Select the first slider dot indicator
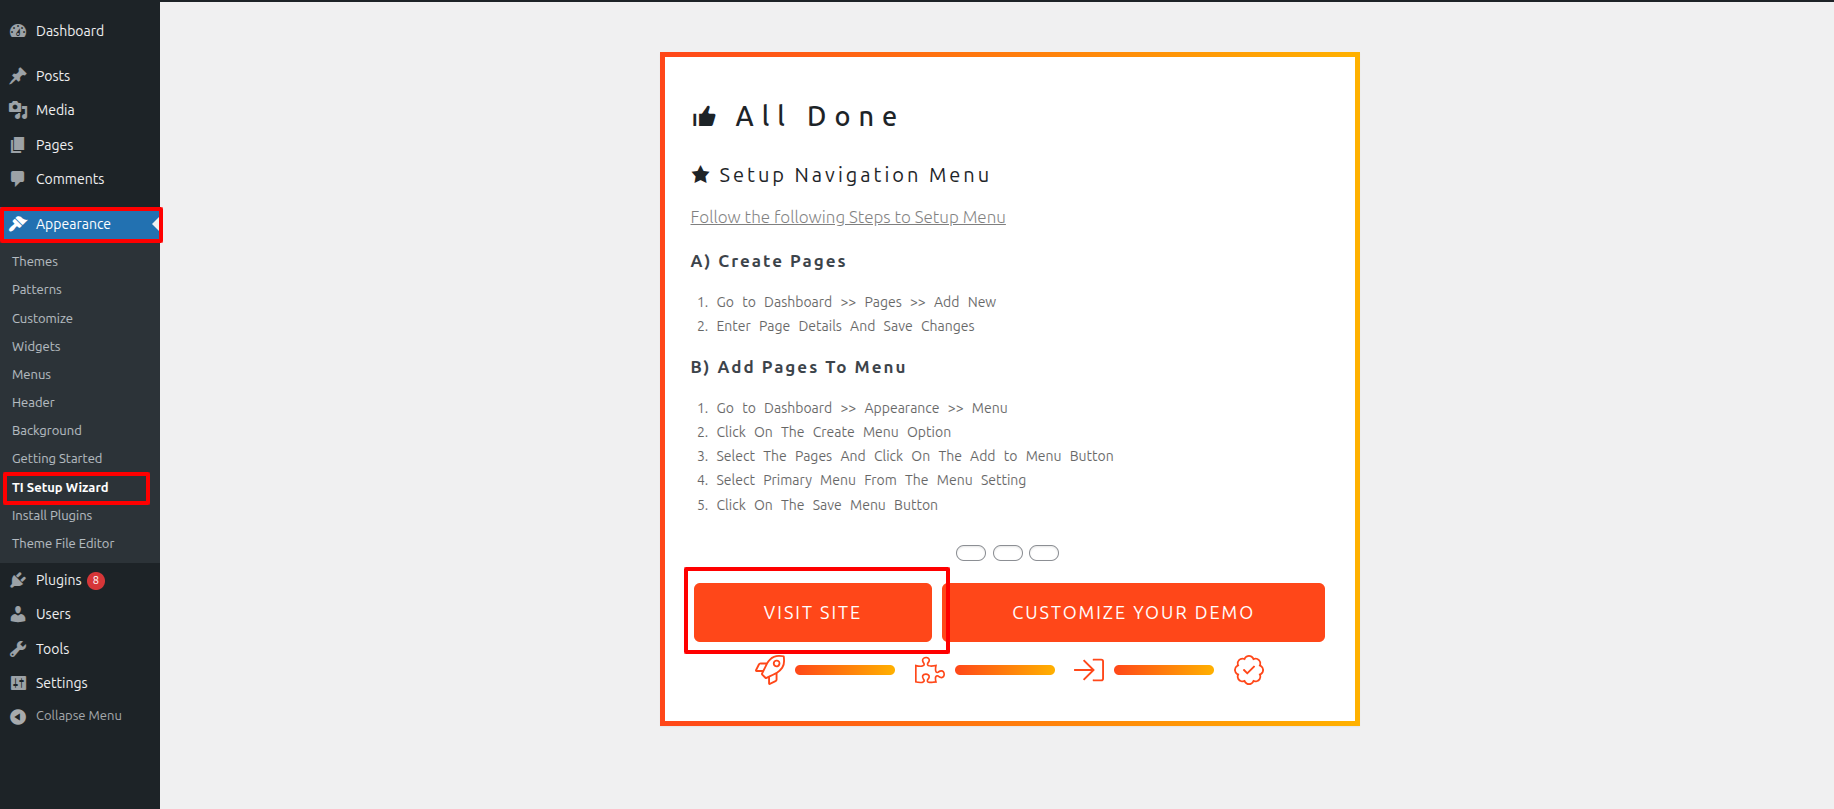Screen dimensions: 1834x809 (x=971, y=553)
